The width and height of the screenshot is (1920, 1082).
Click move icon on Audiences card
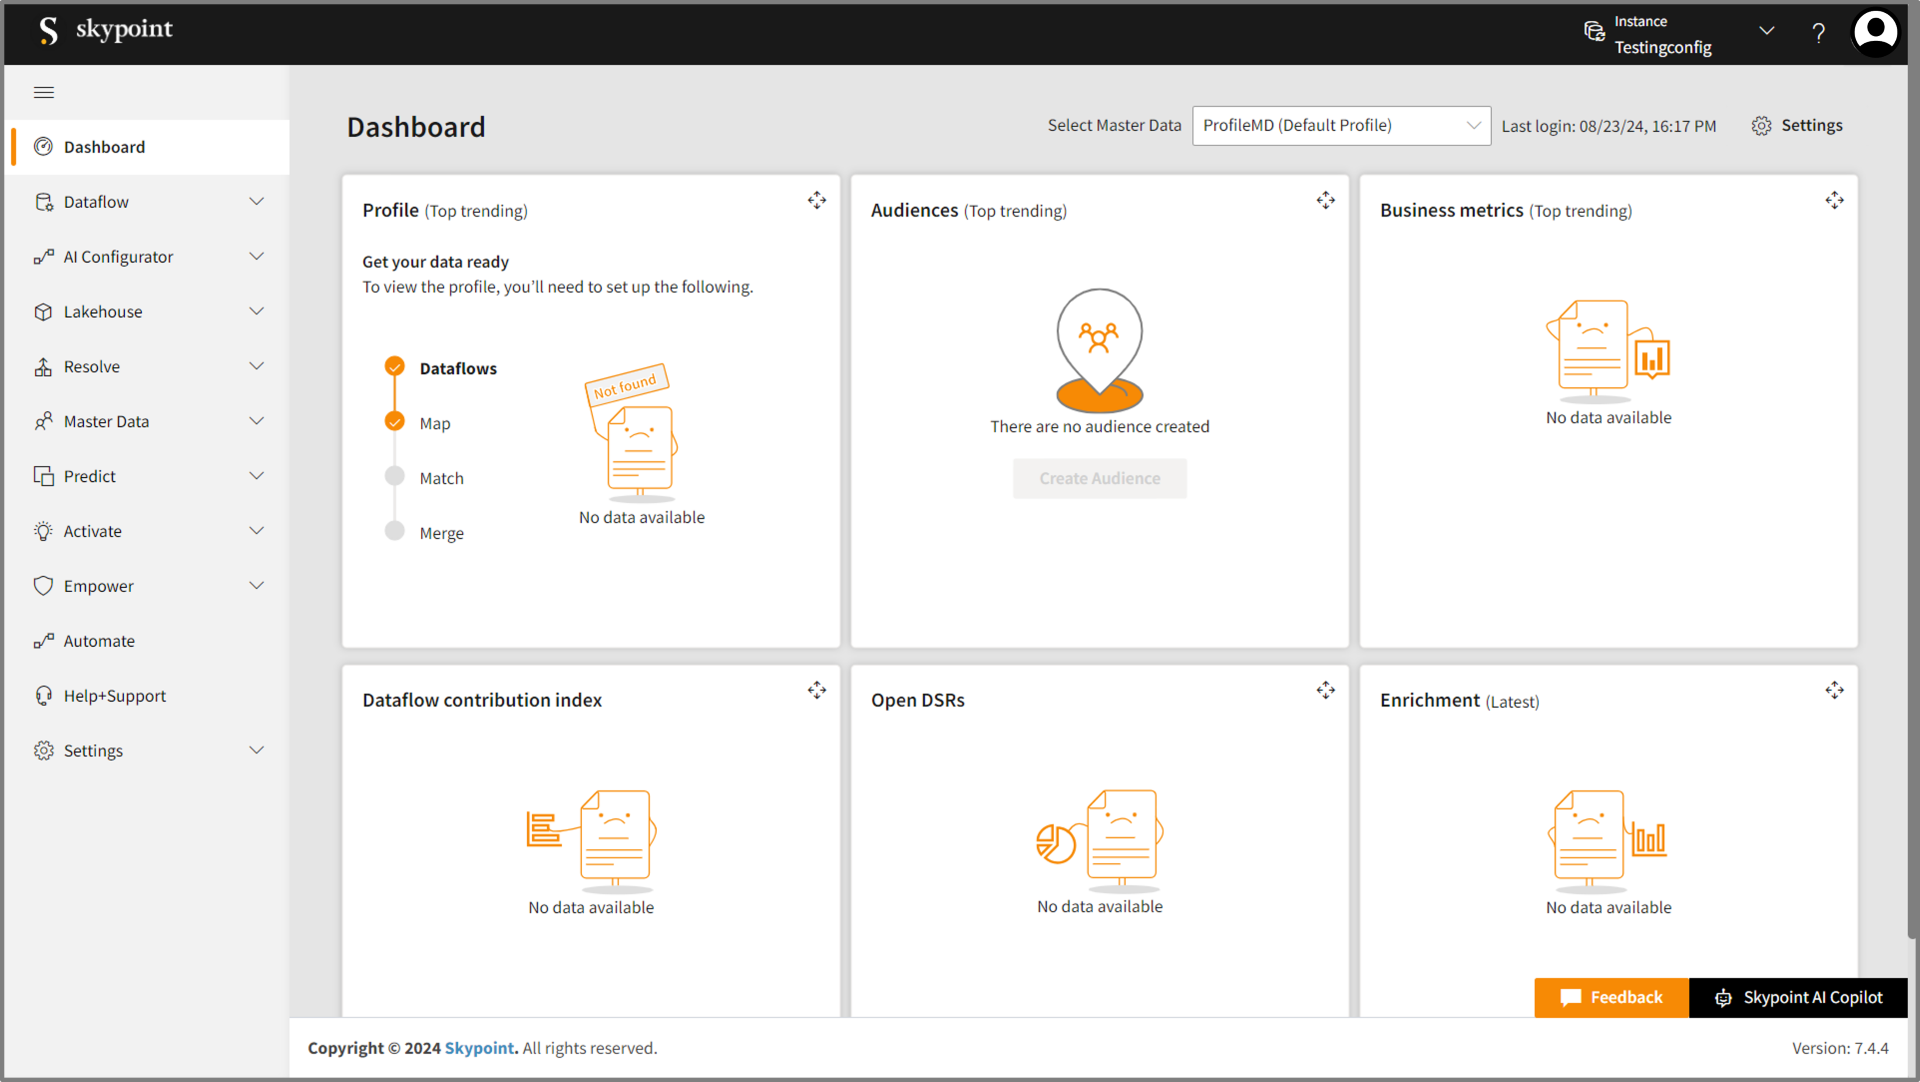point(1325,200)
